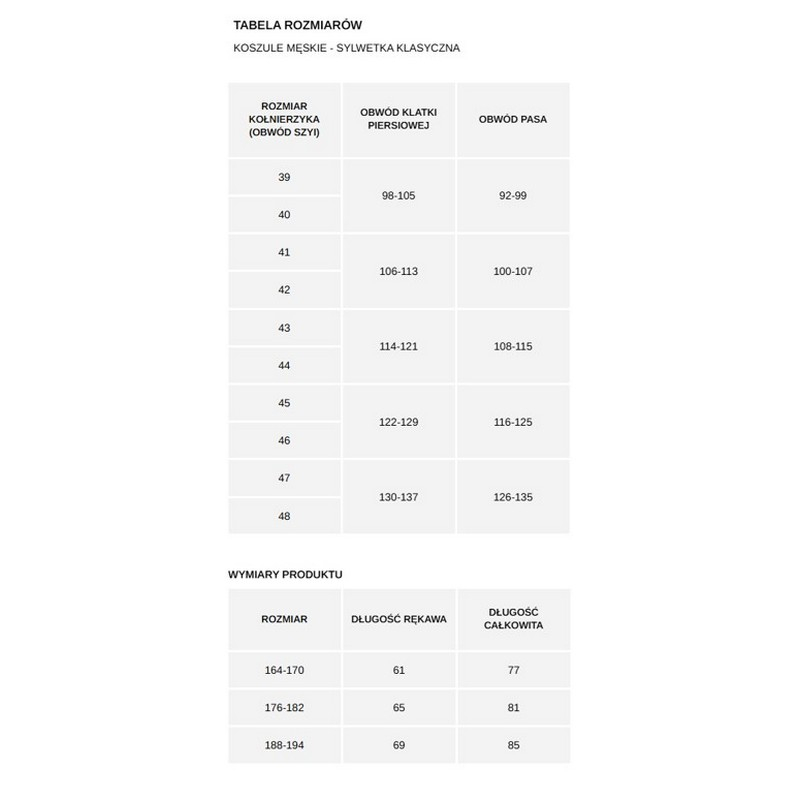Select collar size 45 cell
The image size is (800, 800).
click(284, 403)
